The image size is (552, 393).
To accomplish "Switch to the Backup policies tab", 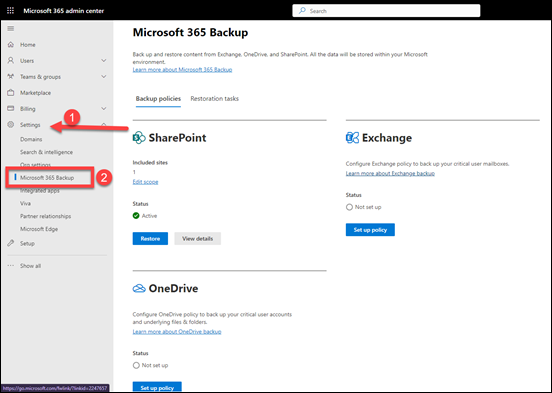I will point(158,99).
